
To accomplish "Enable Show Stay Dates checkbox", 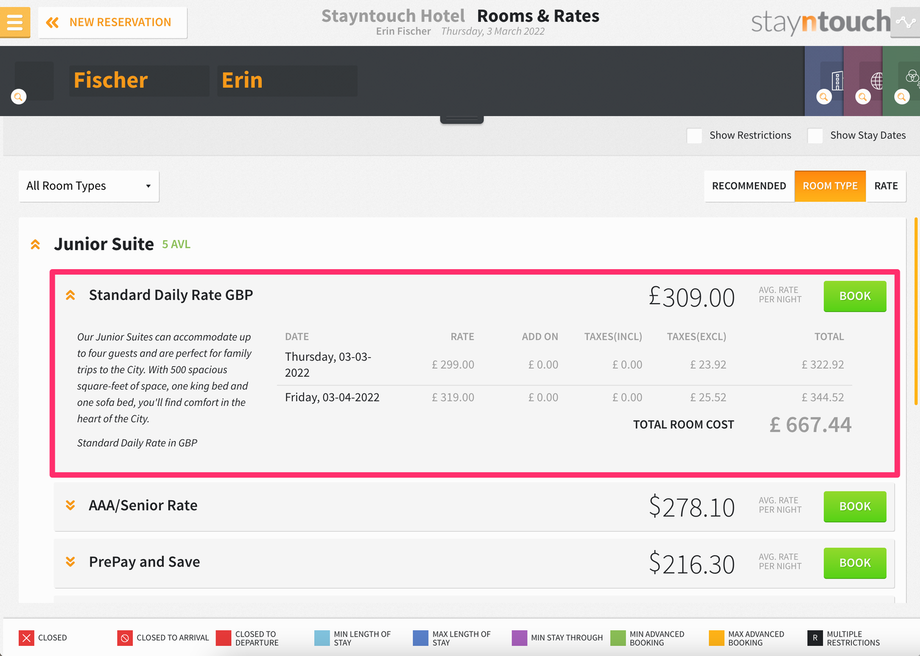I will tap(815, 136).
